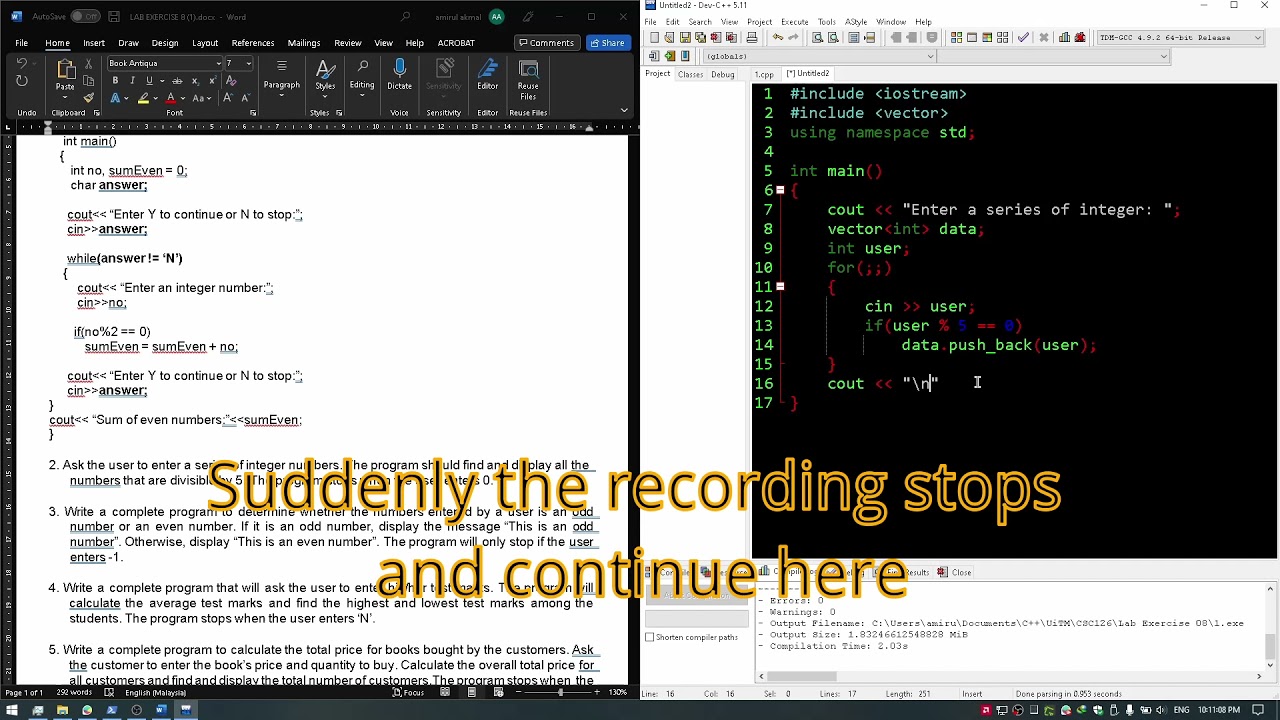Click the amirul akmal account avatar
1280x720 pixels.
click(496, 17)
